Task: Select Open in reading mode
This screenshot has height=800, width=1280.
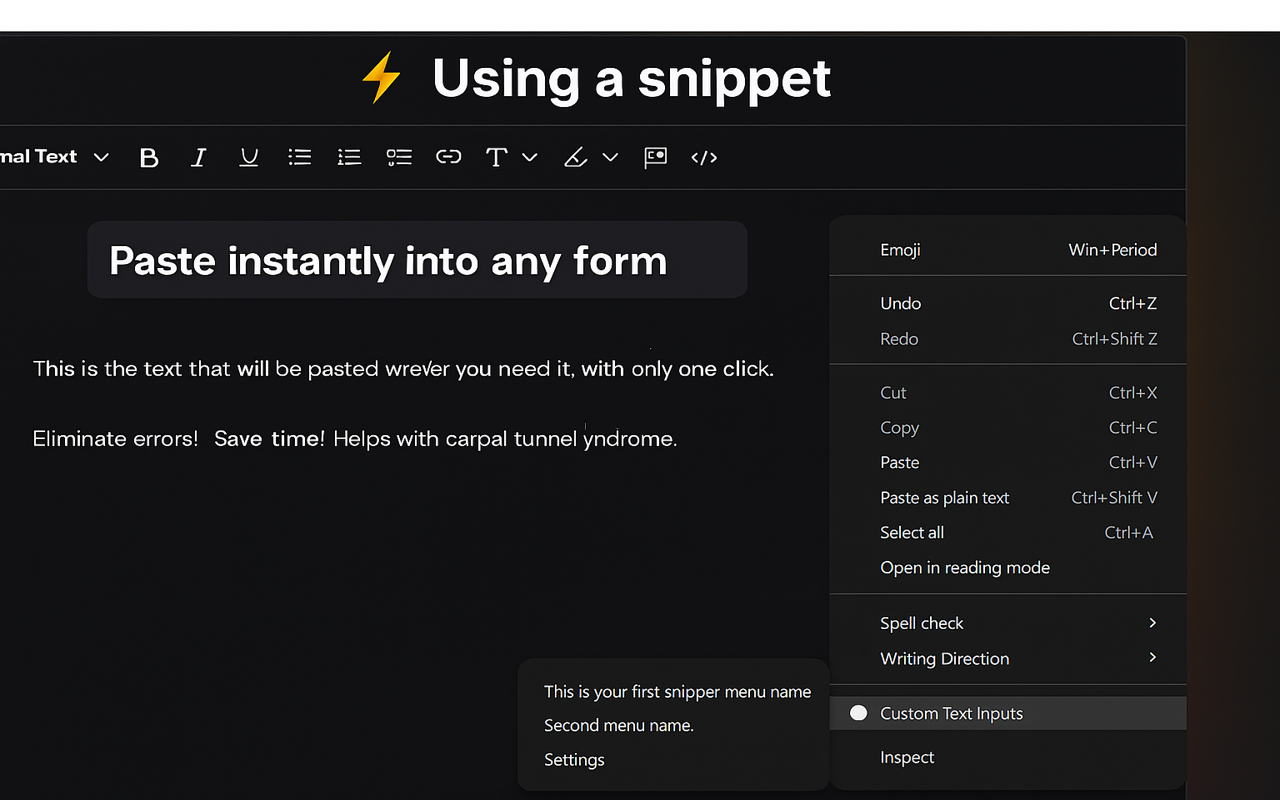Action: pyautogui.click(x=1008, y=568)
